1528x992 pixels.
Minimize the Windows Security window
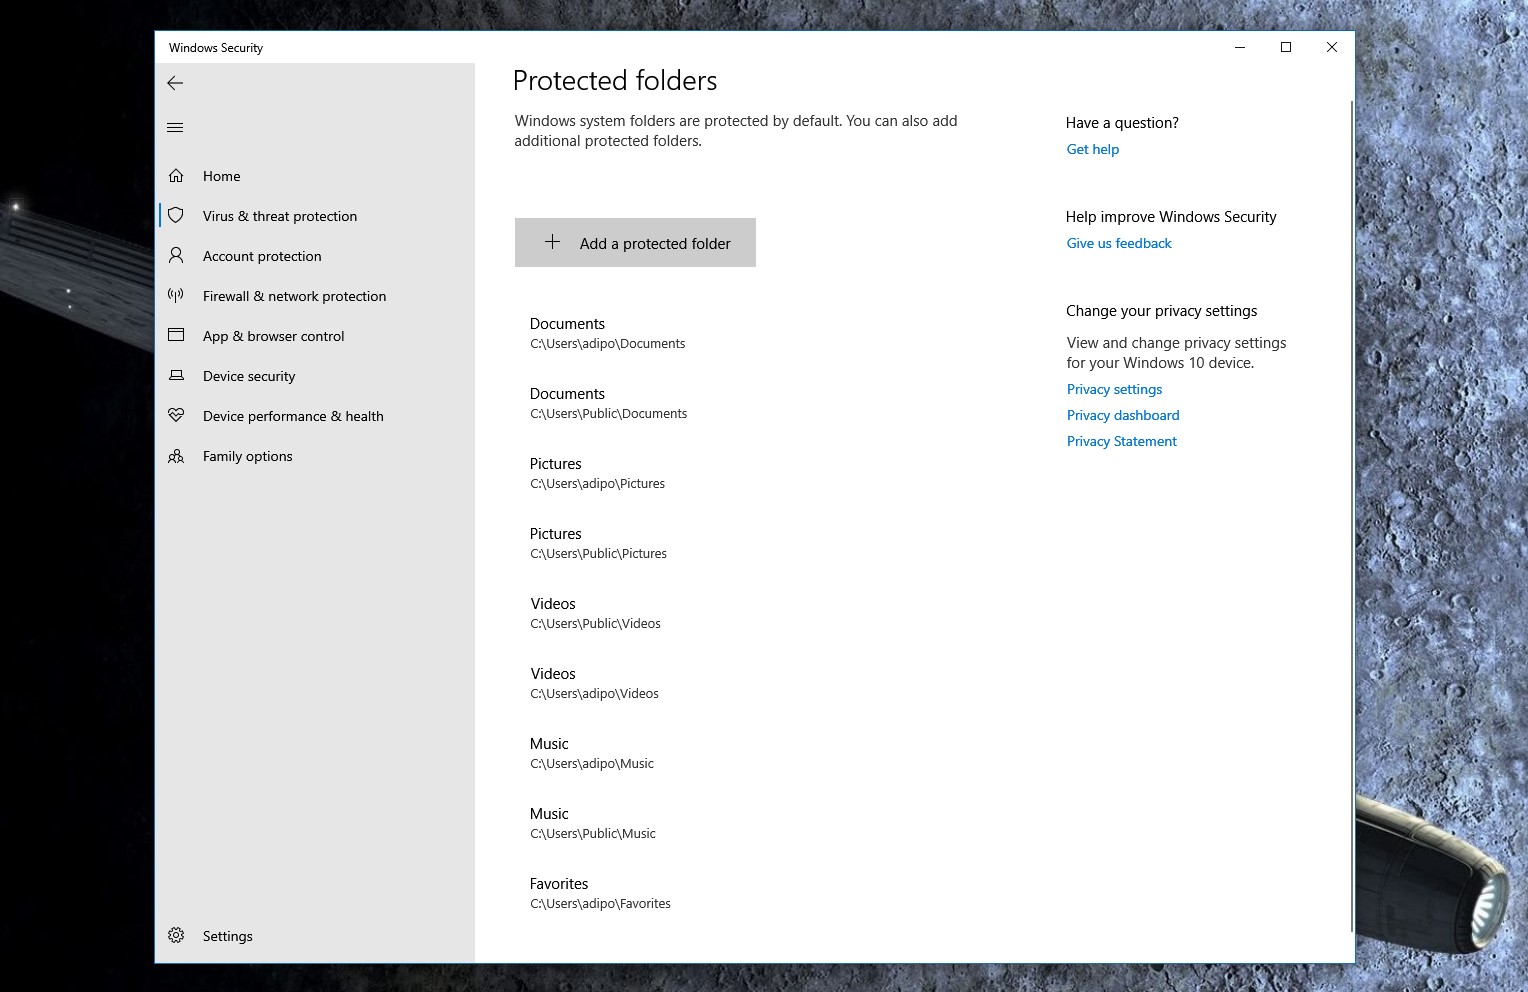click(1240, 47)
